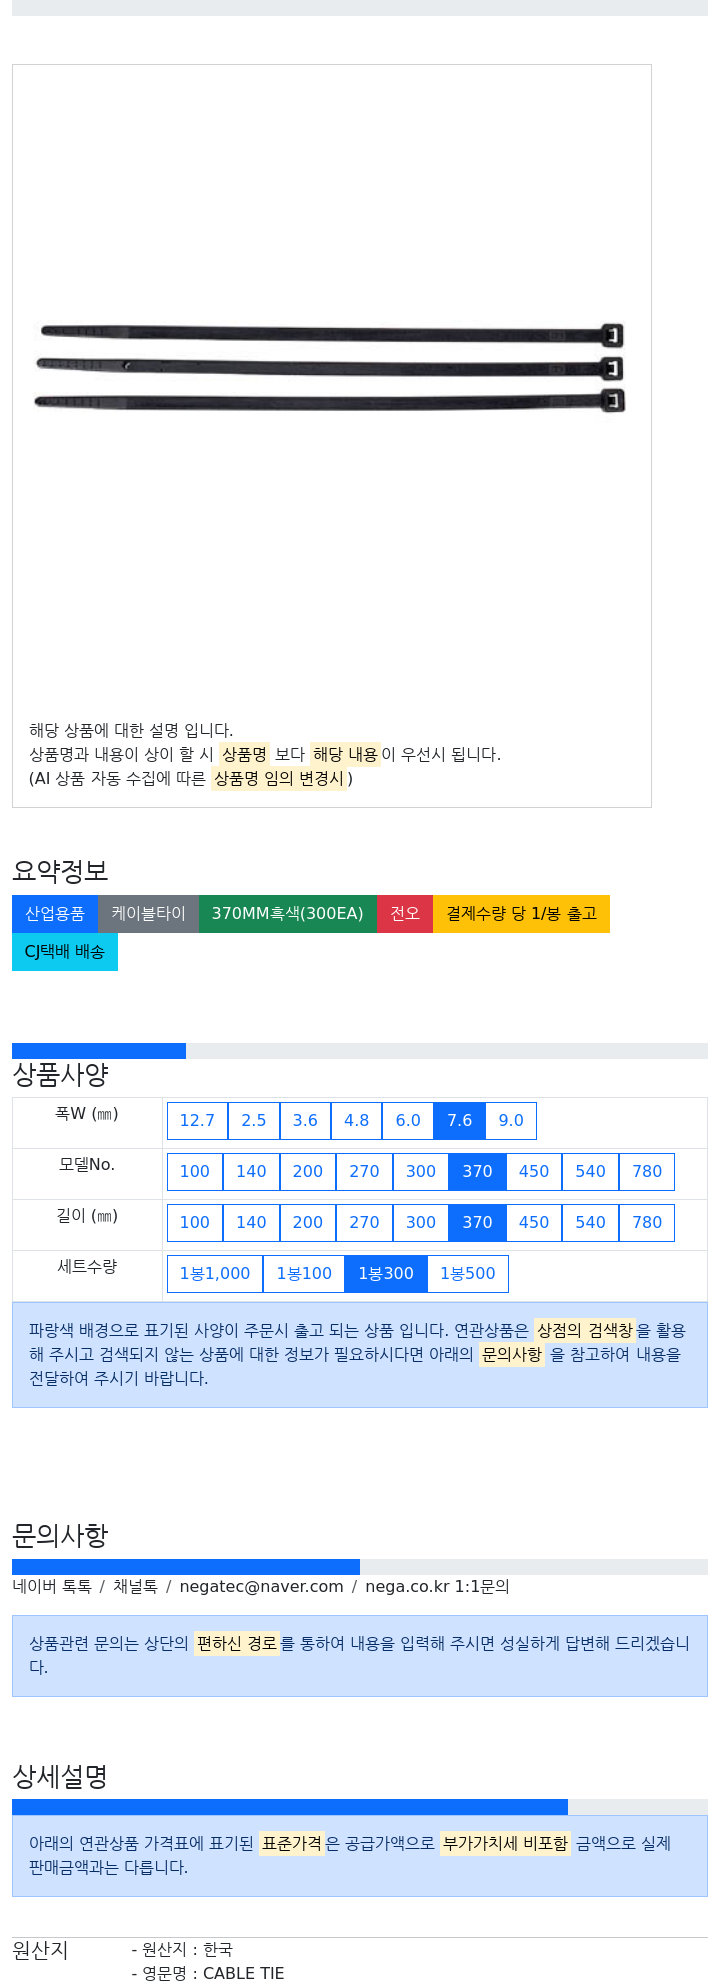Choose the 4.8 width option
This screenshot has width=720, height=1986.
point(357,1121)
